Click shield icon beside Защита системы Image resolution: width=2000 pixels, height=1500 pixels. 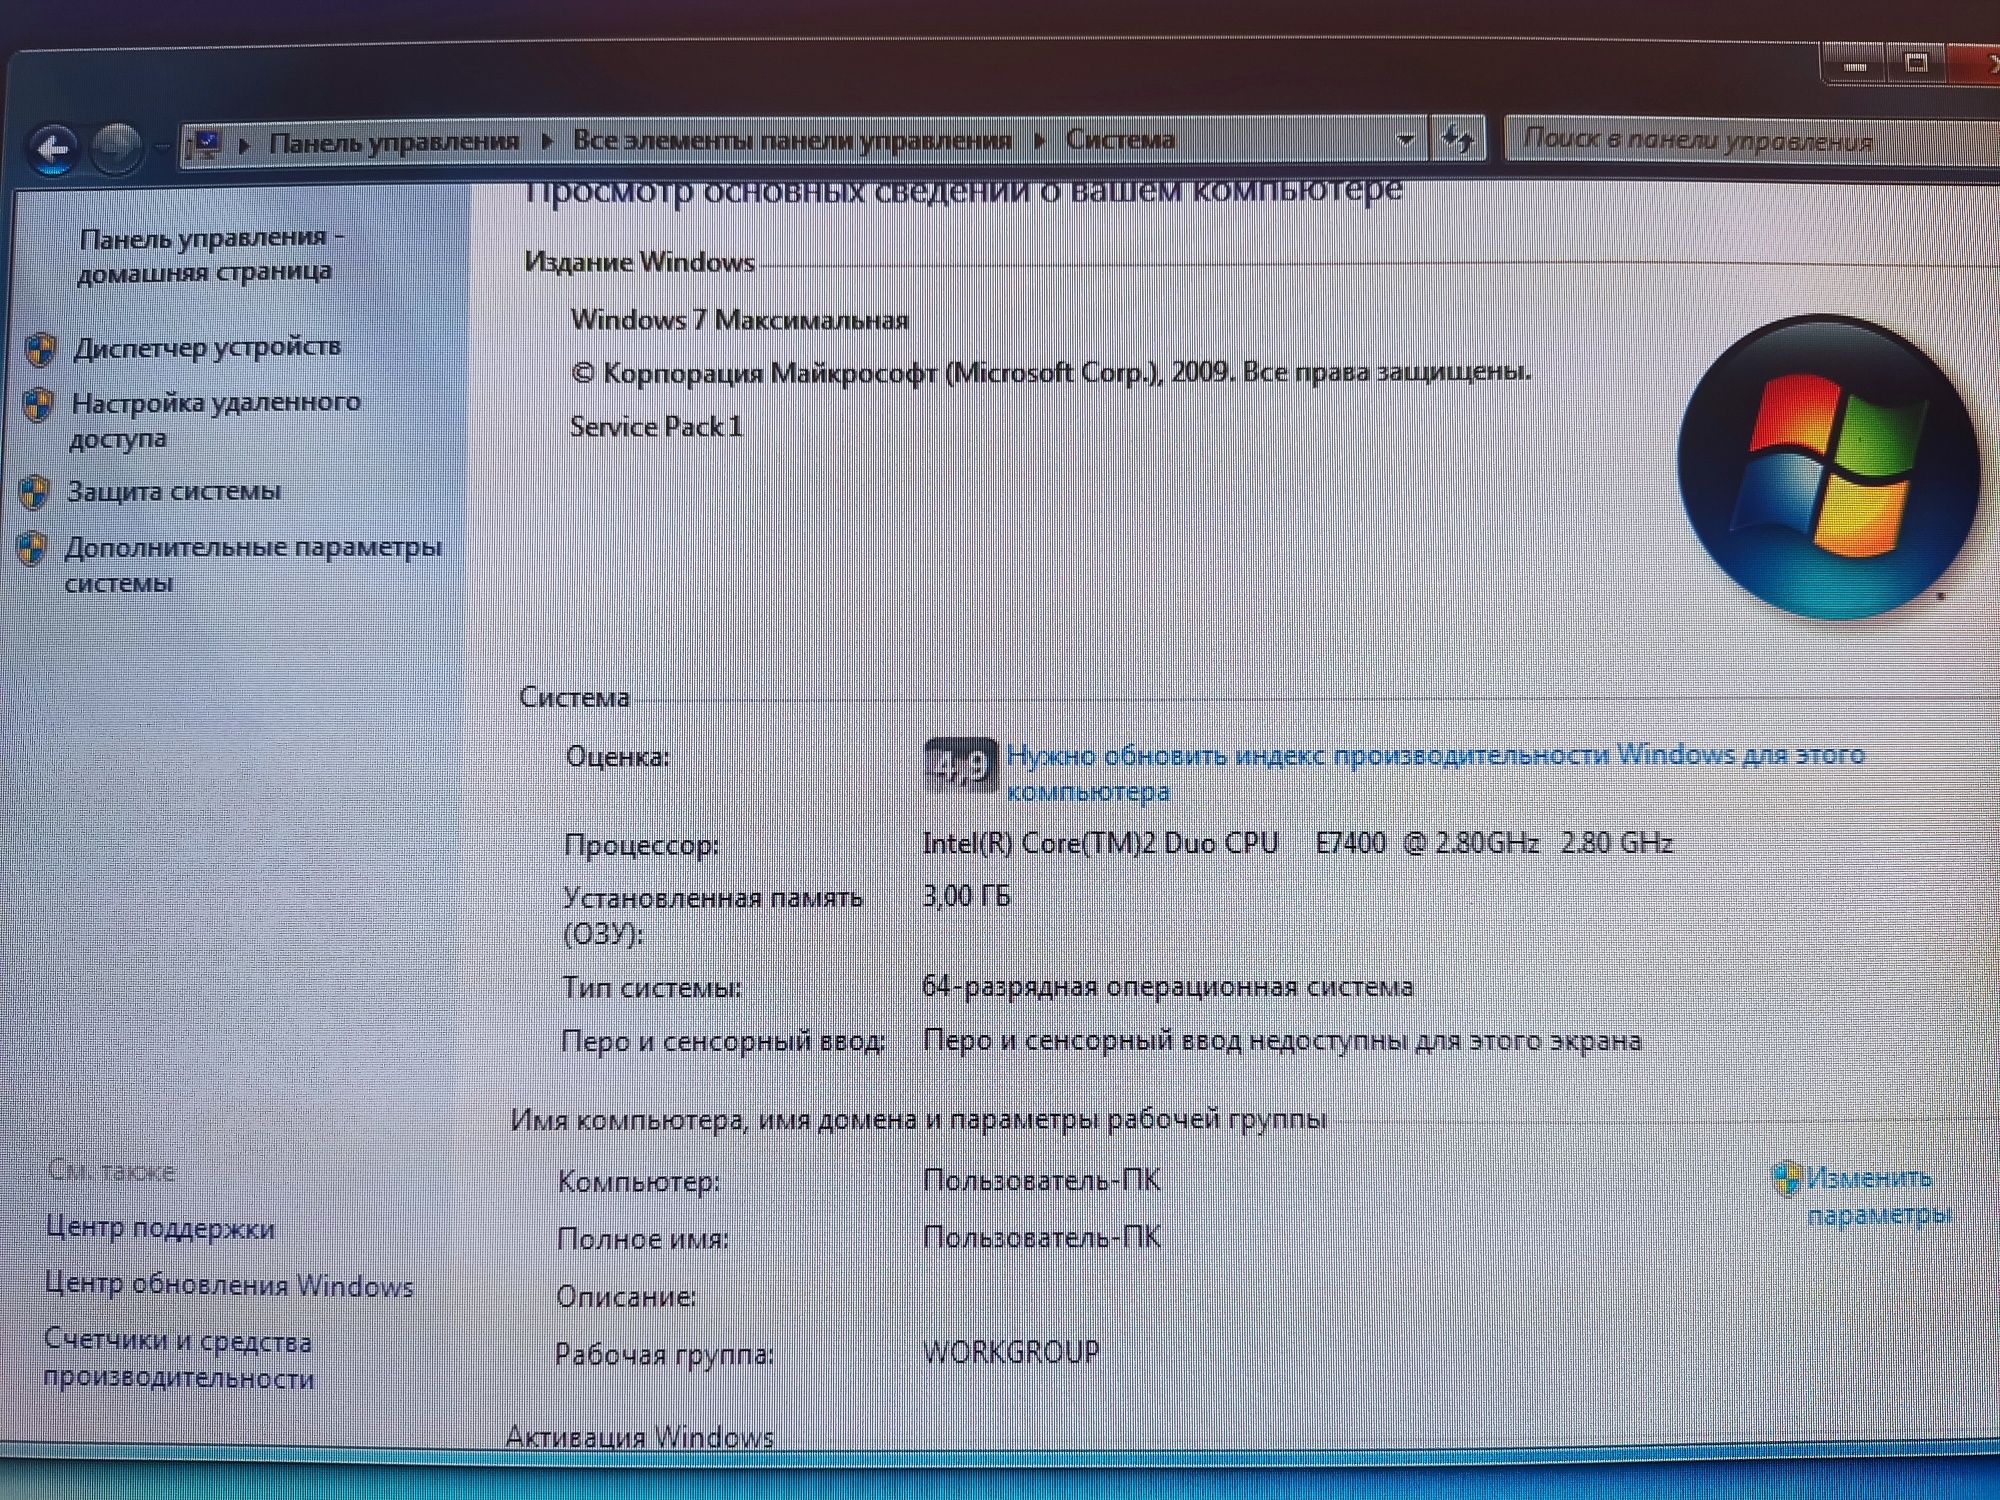[x=35, y=493]
